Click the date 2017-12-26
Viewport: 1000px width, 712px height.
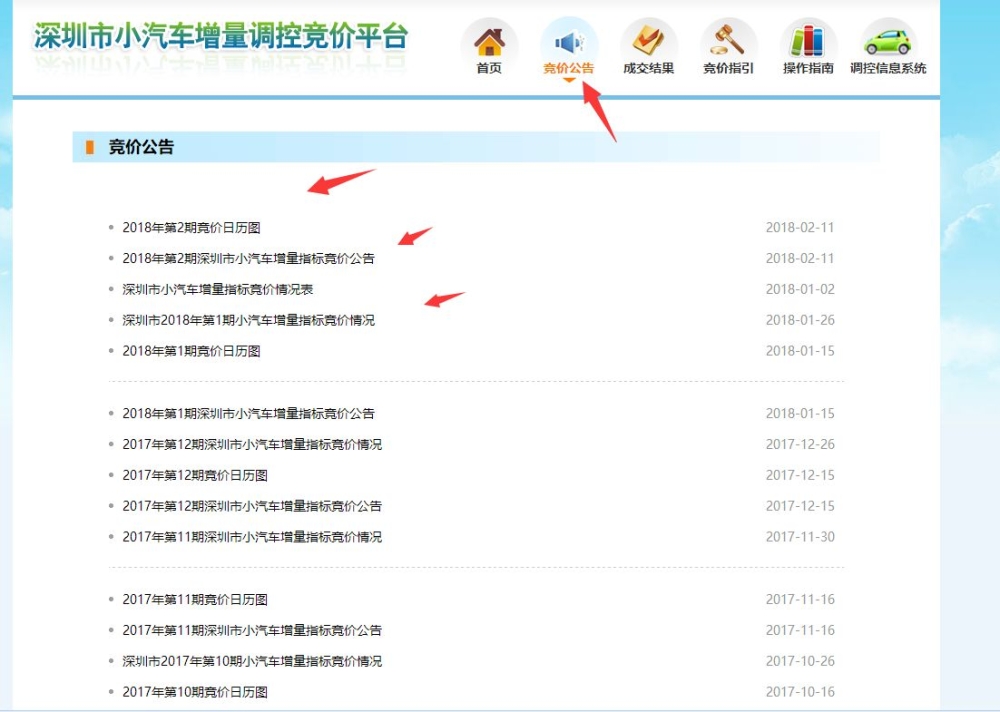(x=800, y=444)
